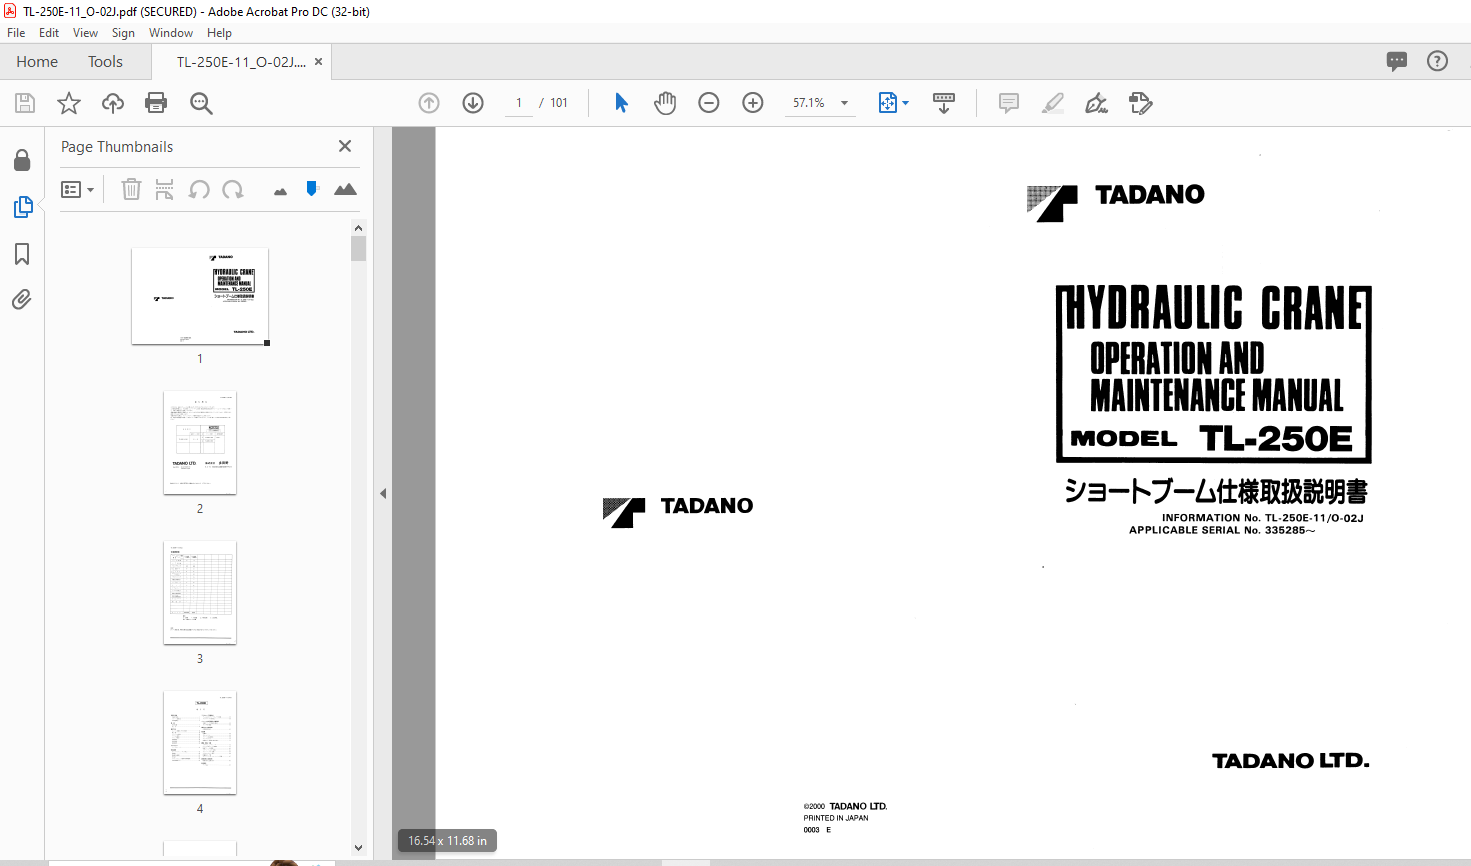This screenshot has width=1471, height=866.
Task: Reduce thumbnail size small mountain icon
Action: click(x=280, y=191)
